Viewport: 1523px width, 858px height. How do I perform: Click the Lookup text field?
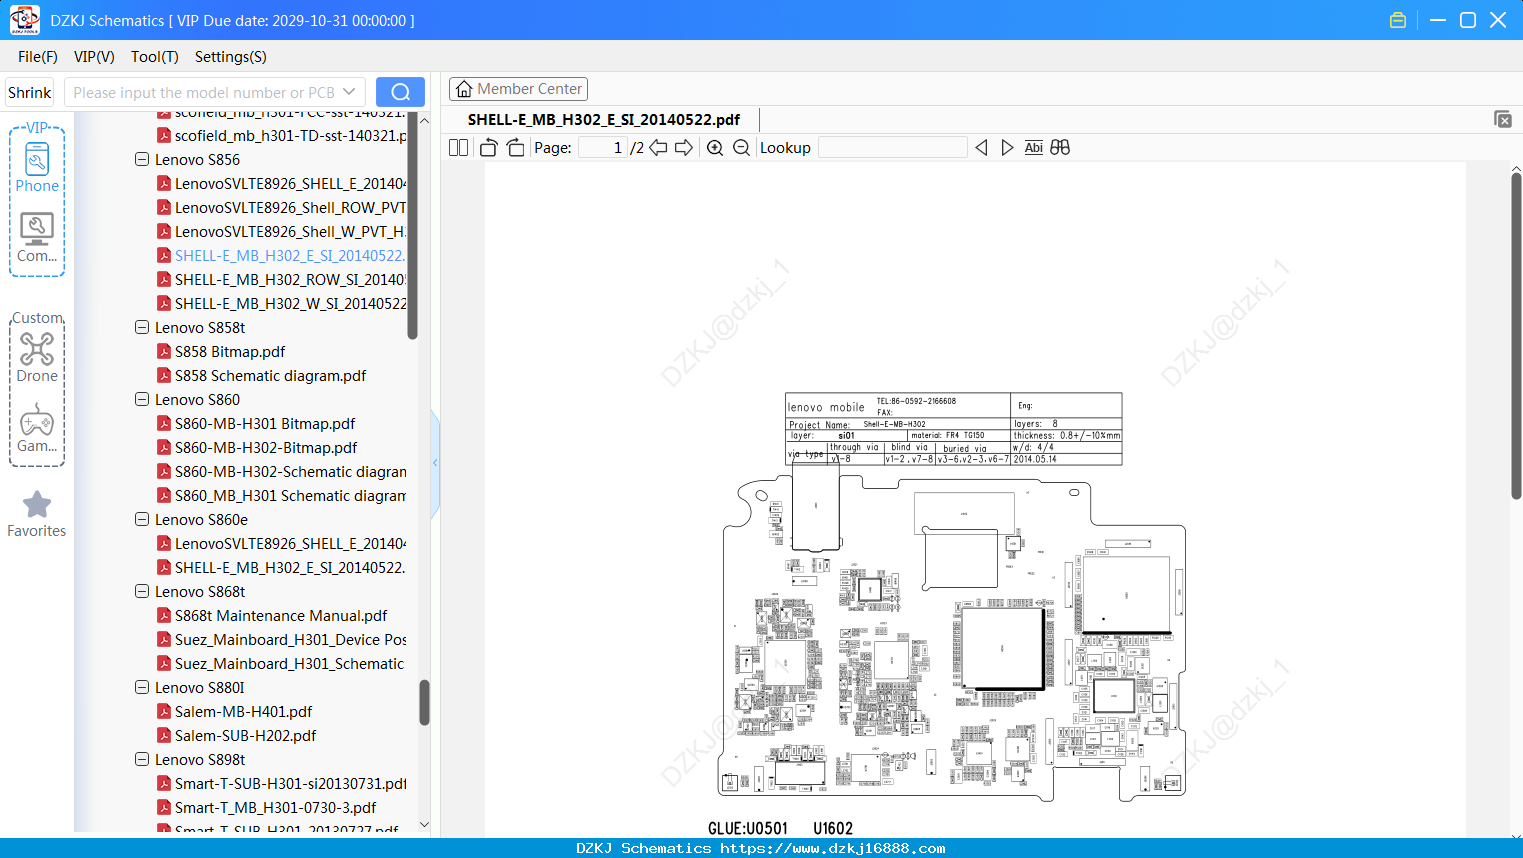893,148
